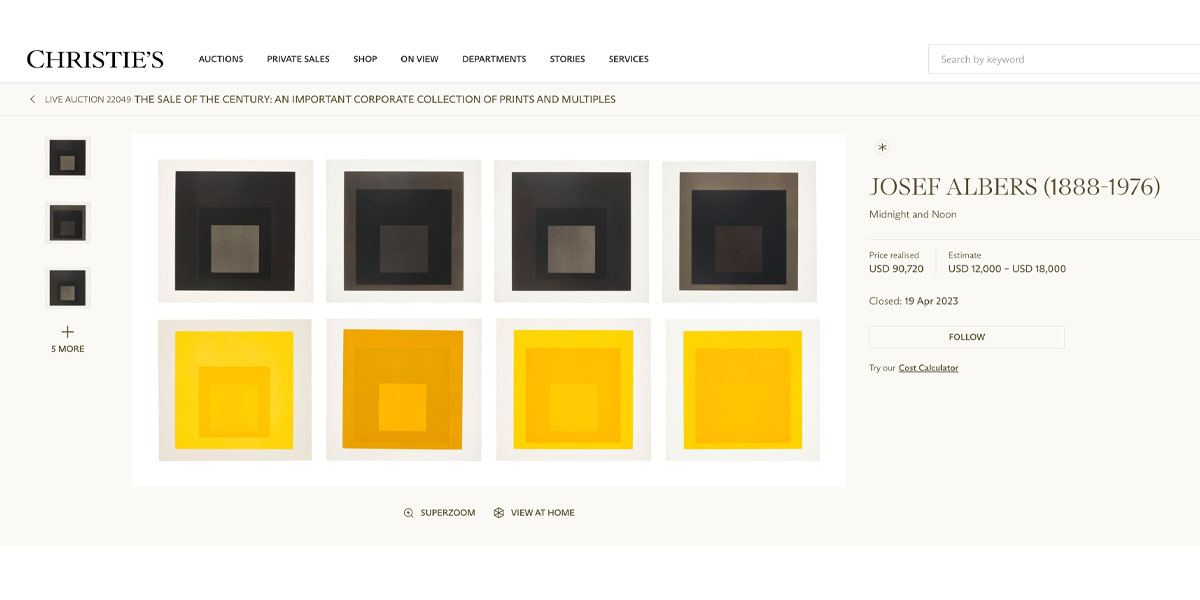Open the Departments menu
The height and width of the screenshot is (600, 1200).
pyautogui.click(x=494, y=59)
